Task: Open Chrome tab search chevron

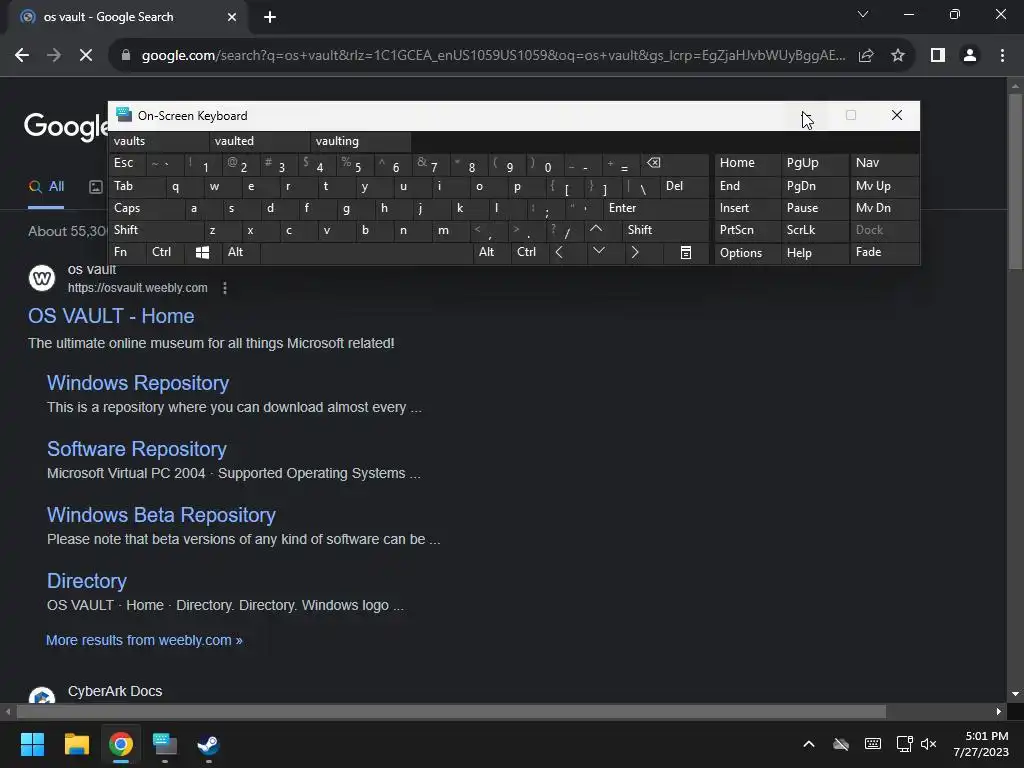Action: (x=863, y=14)
